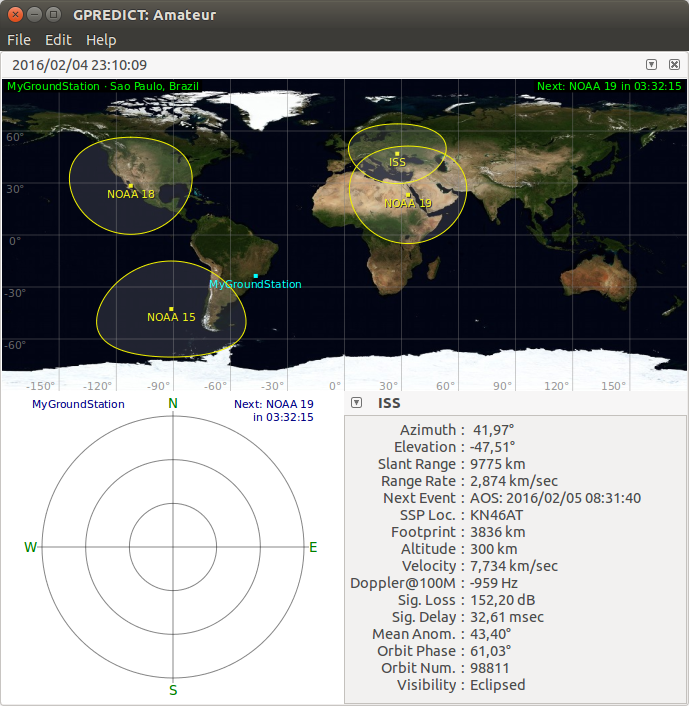Click the date and time header label

[x=80, y=65]
